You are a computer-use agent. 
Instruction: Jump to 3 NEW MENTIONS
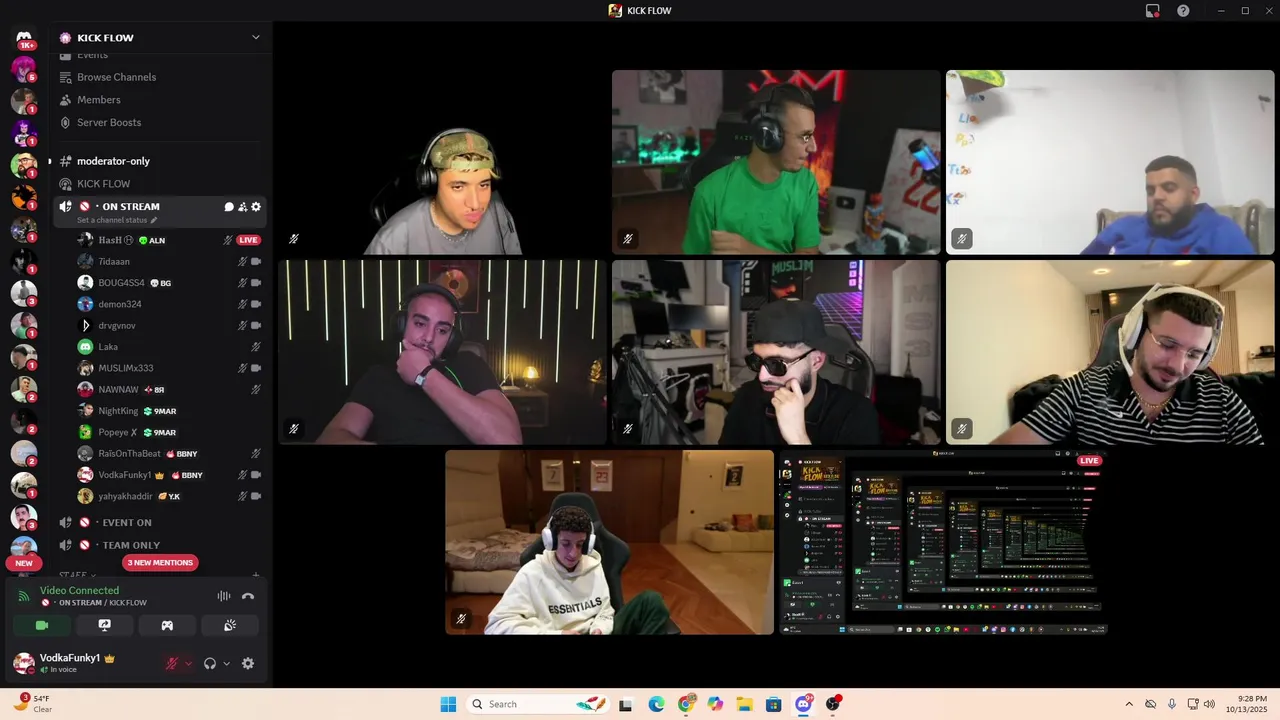click(x=160, y=563)
